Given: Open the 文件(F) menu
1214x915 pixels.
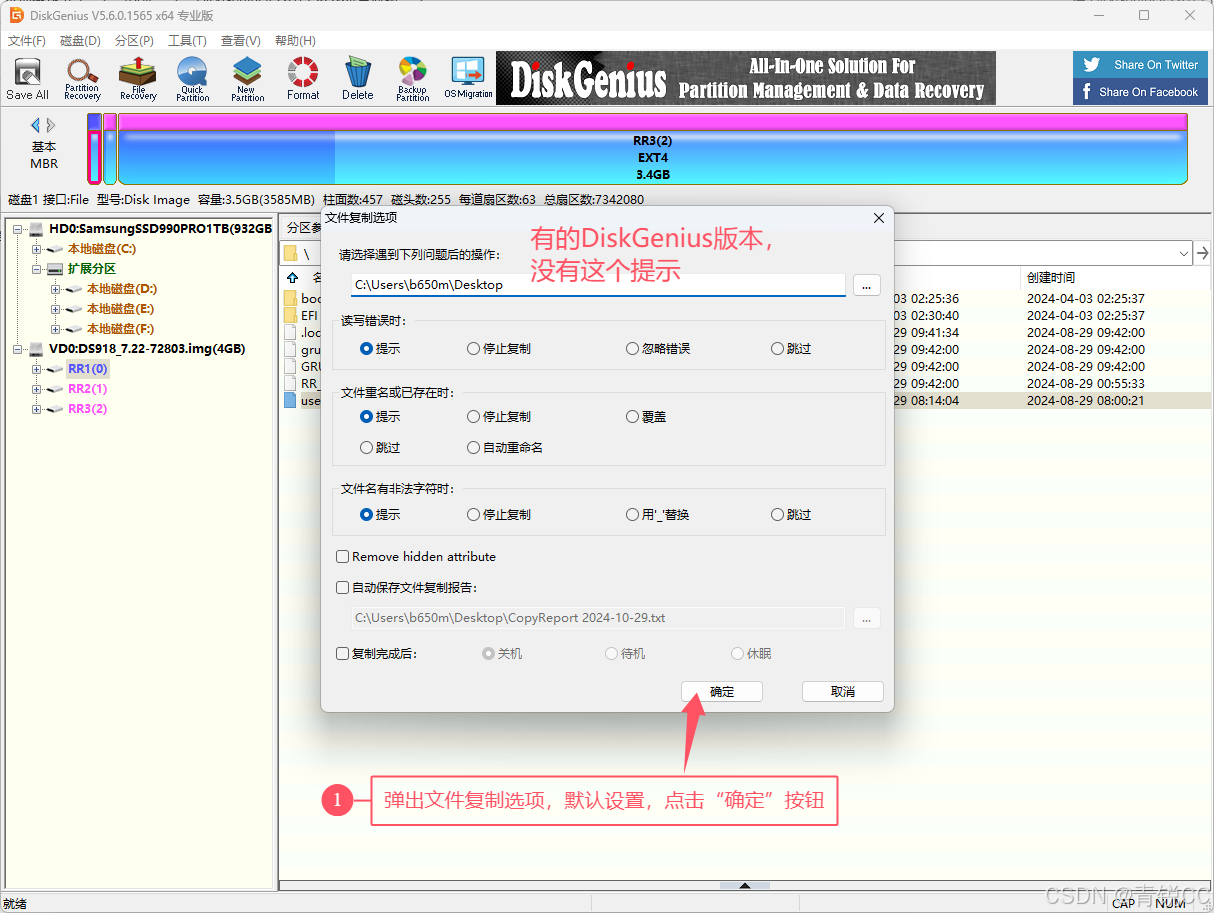Looking at the screenshot, I should point(27,41).
